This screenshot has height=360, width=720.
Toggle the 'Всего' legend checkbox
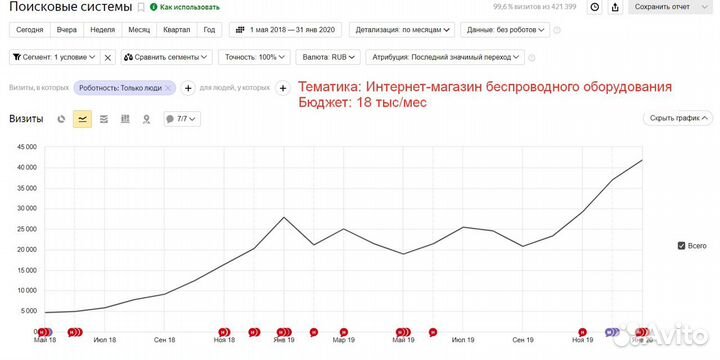(681, 246)
